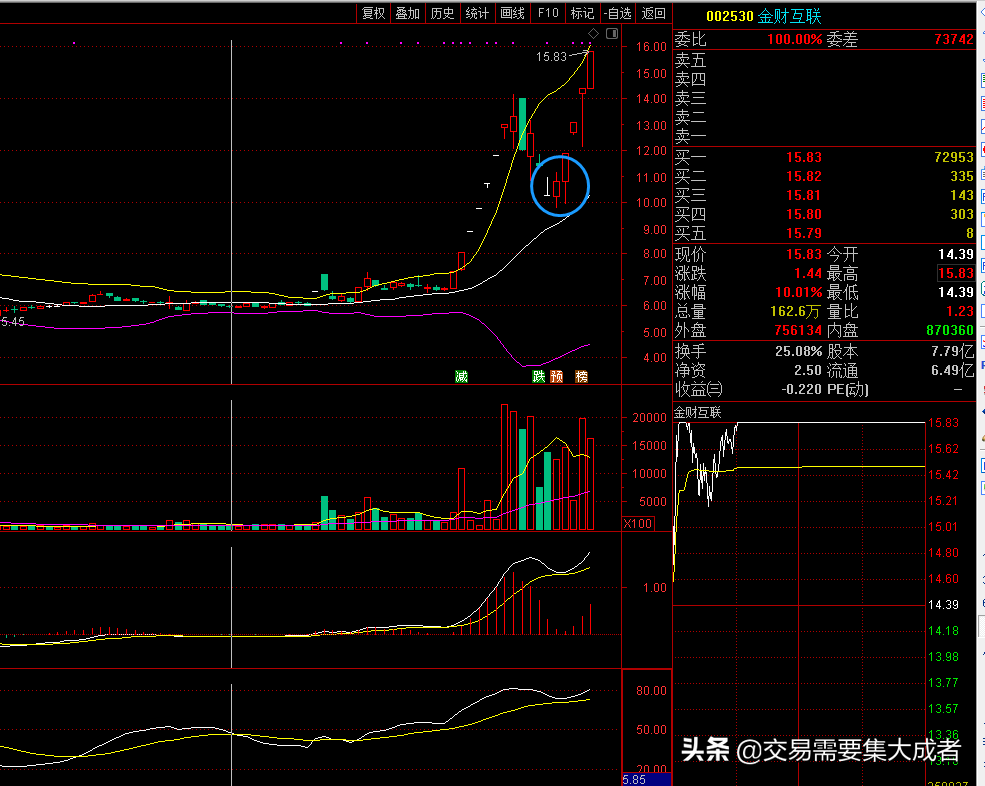Image resolution: width=985 pixels, height=786 pixels.
Task: Click the green 跌 event marker
Action: tap(539, 377)
